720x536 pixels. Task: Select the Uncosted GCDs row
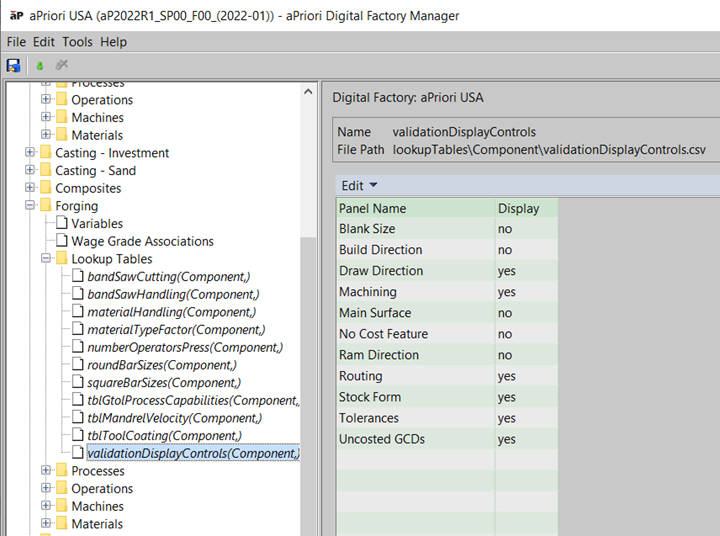tap(447, 439)
